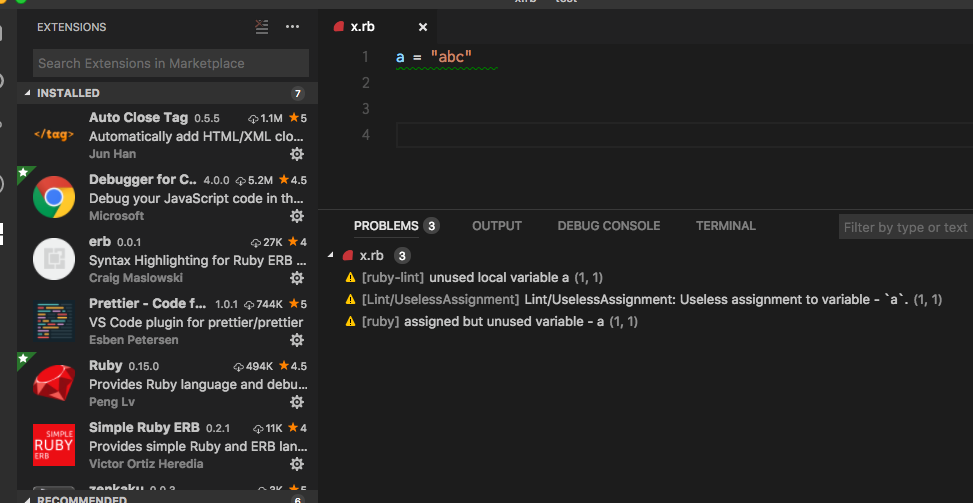Select the Chrome debugger extension icon
The height and width of the screenshot is (503, 973).
click(x=54, y=197)
